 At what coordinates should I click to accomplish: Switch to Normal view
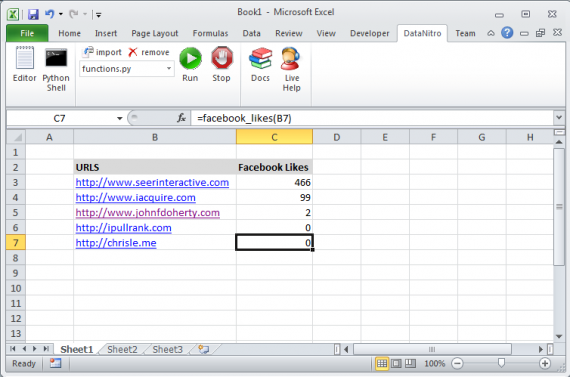coord(382,363)
